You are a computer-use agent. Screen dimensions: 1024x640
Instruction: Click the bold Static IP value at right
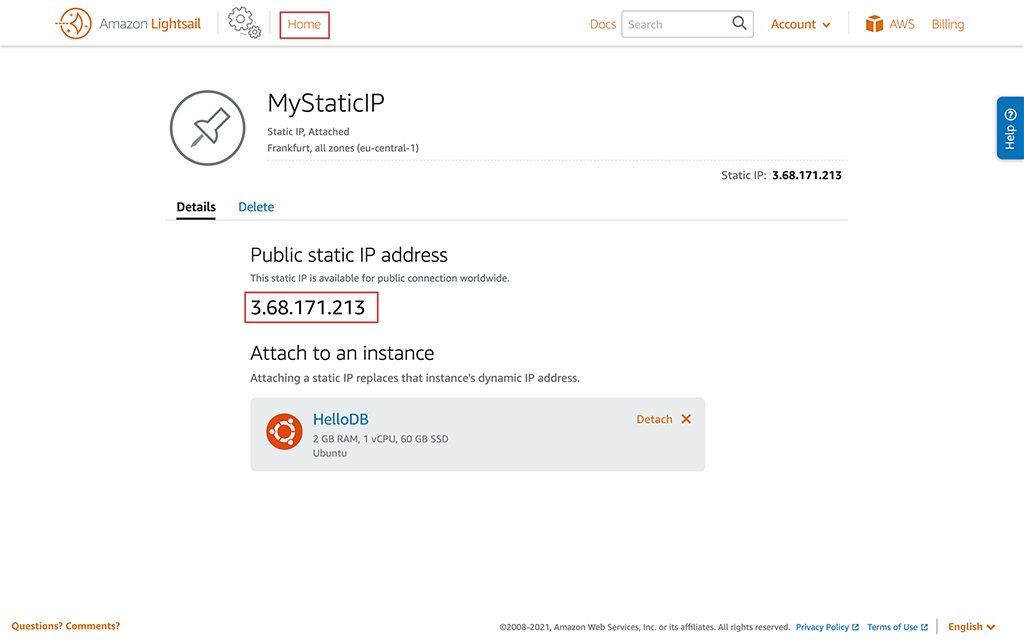coord(807,175)
